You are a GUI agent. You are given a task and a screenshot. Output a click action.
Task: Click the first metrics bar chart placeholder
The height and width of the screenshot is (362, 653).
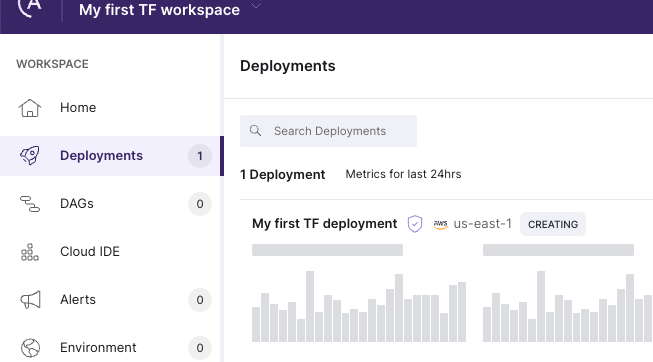[359, 307]
